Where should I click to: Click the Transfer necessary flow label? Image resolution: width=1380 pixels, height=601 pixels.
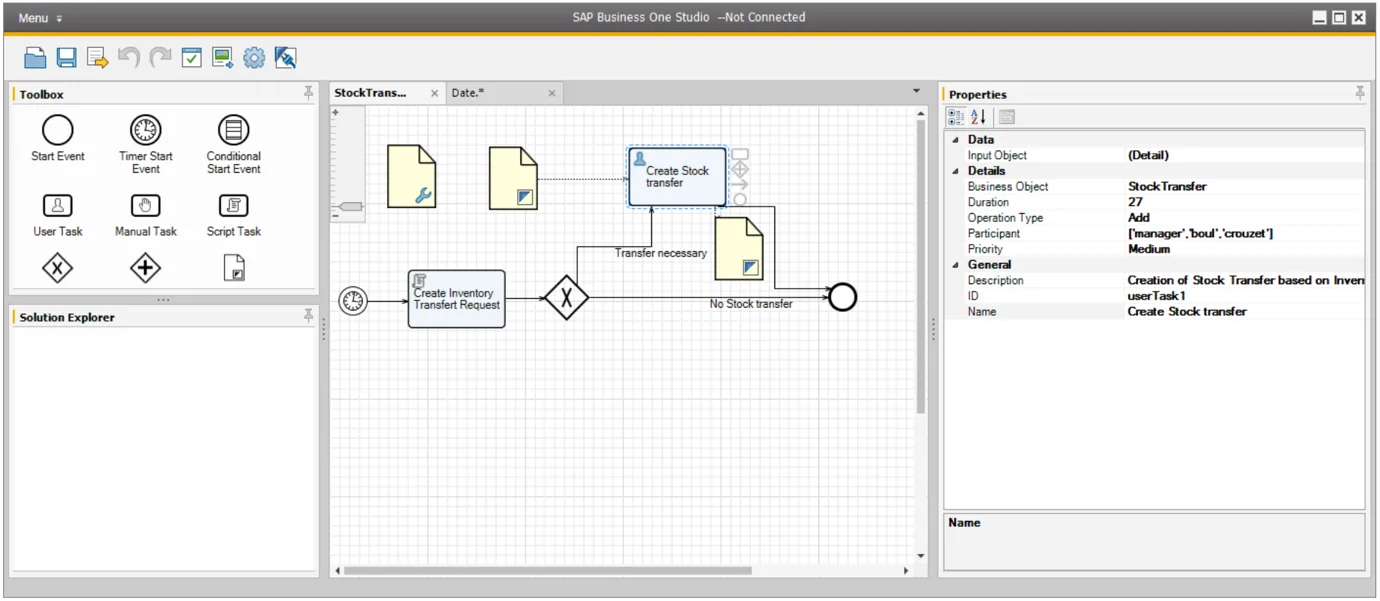coord(660,253)
